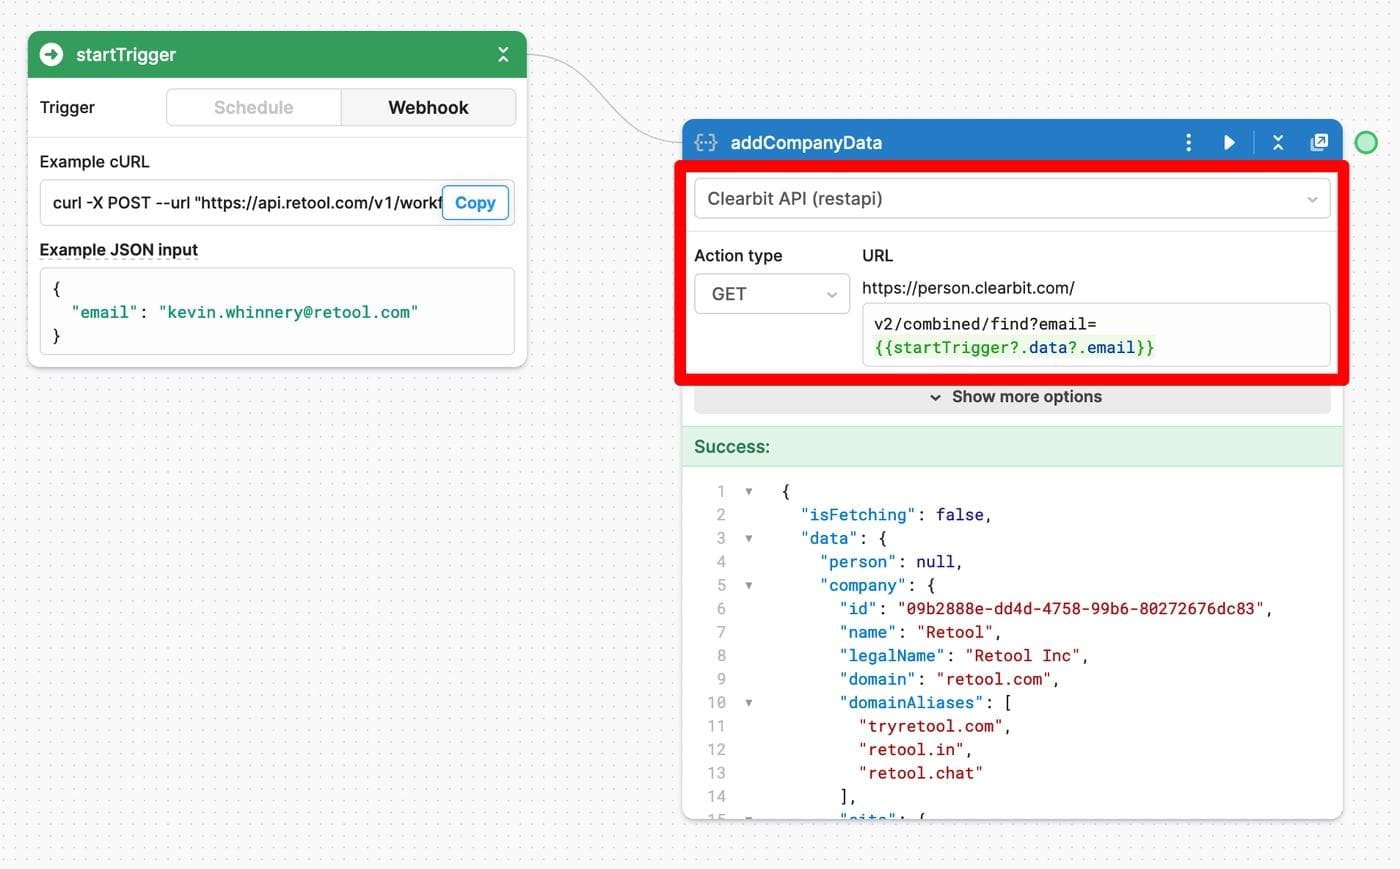Open the three-dot menu on addCompanyData
Screen dimensions: 1400x869
click(1188, 142)
